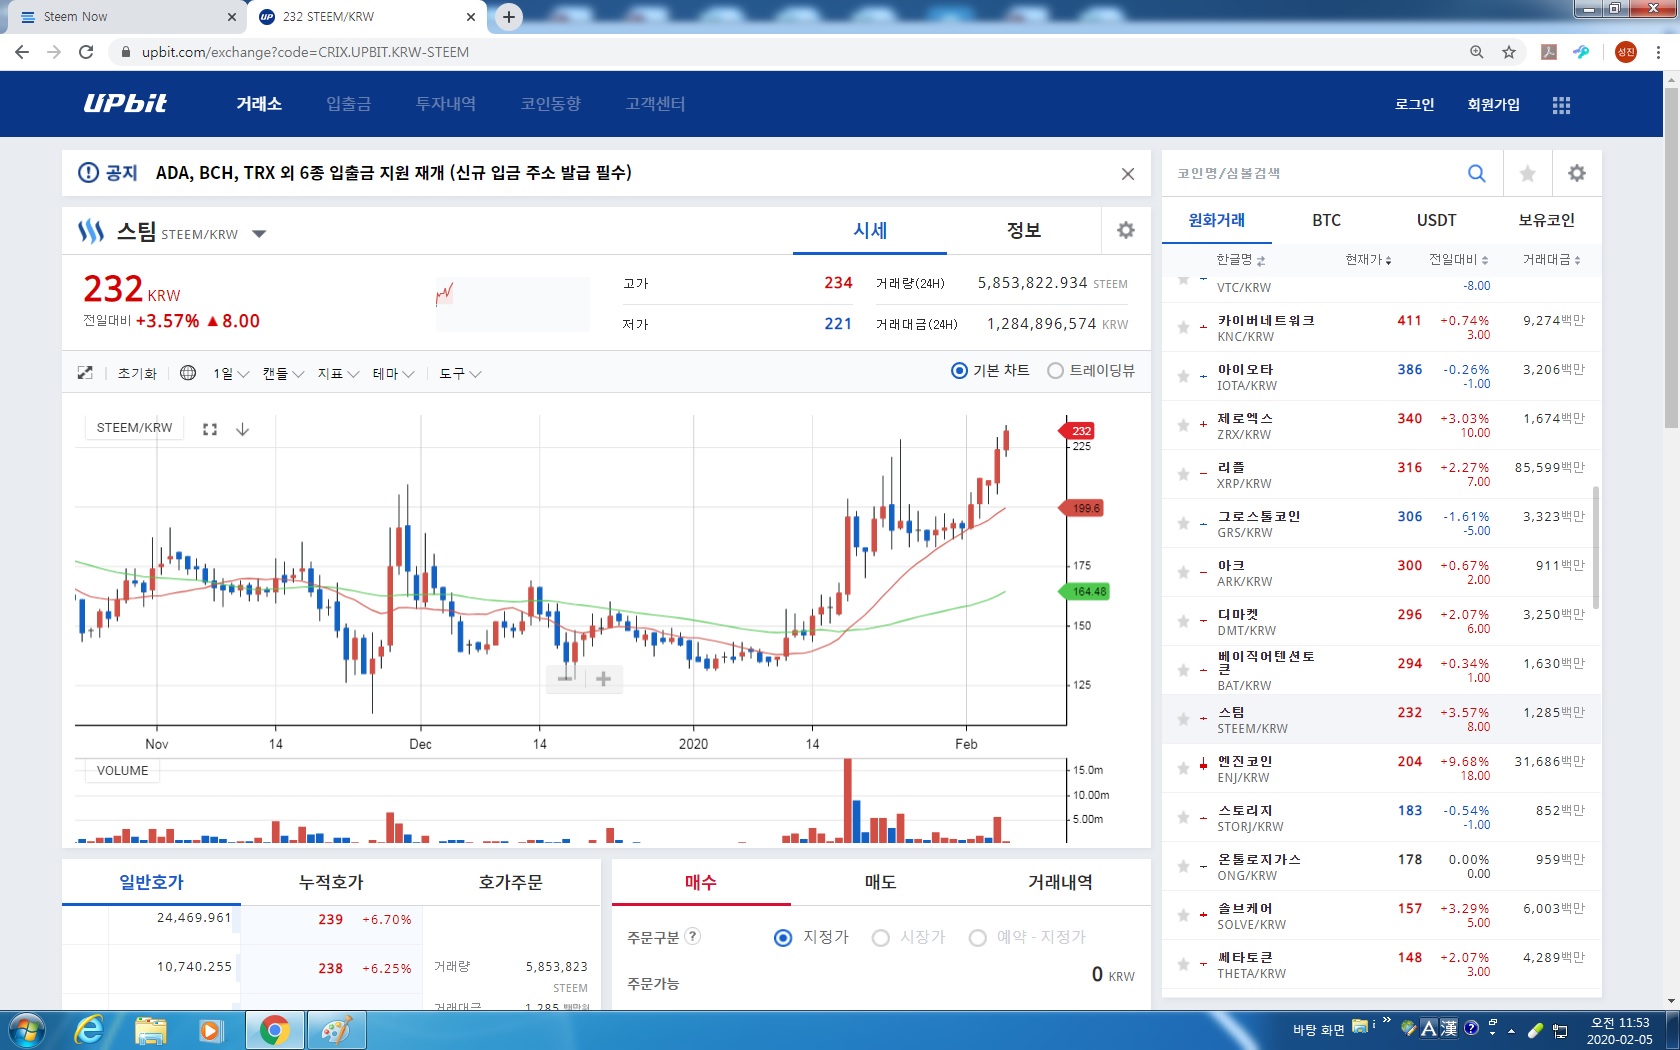This screenshot has width=1680, height=1050.
Task: Open File Explorer from taskbar
Action: pos(151,1030)
